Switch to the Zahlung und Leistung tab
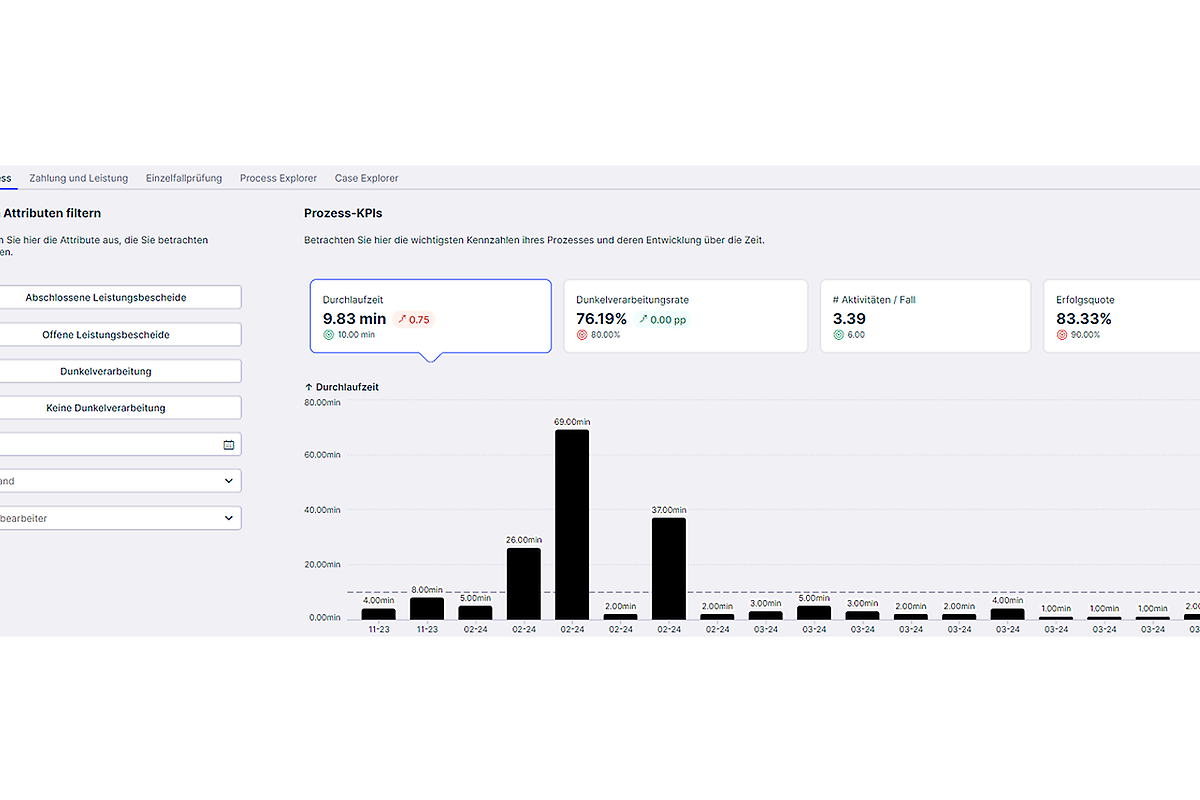1200x800 pixels. 79,178
